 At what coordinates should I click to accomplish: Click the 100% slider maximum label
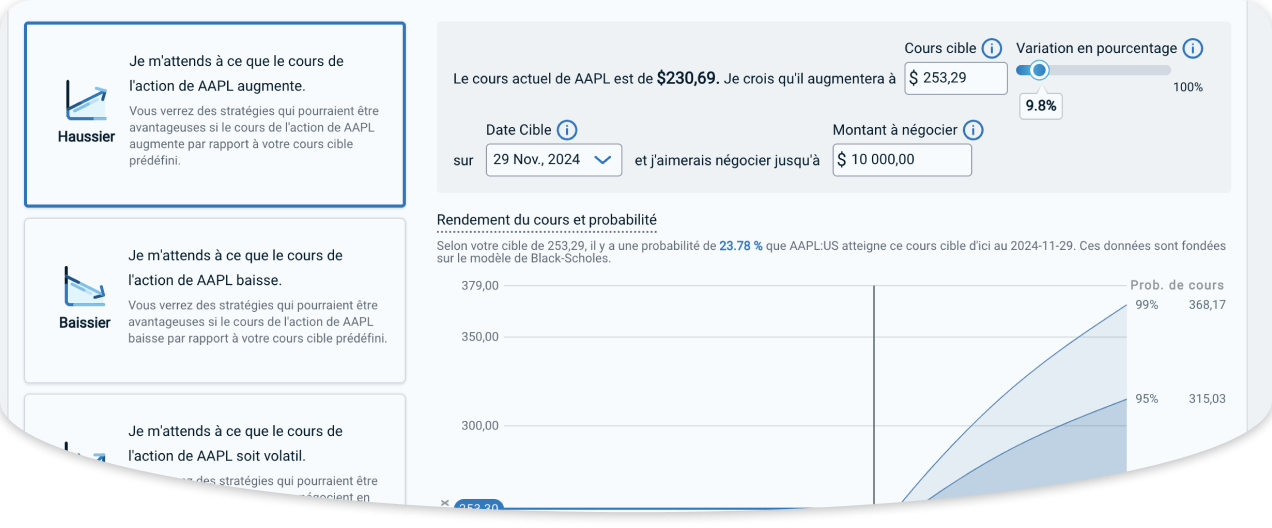pos(1188,87)
